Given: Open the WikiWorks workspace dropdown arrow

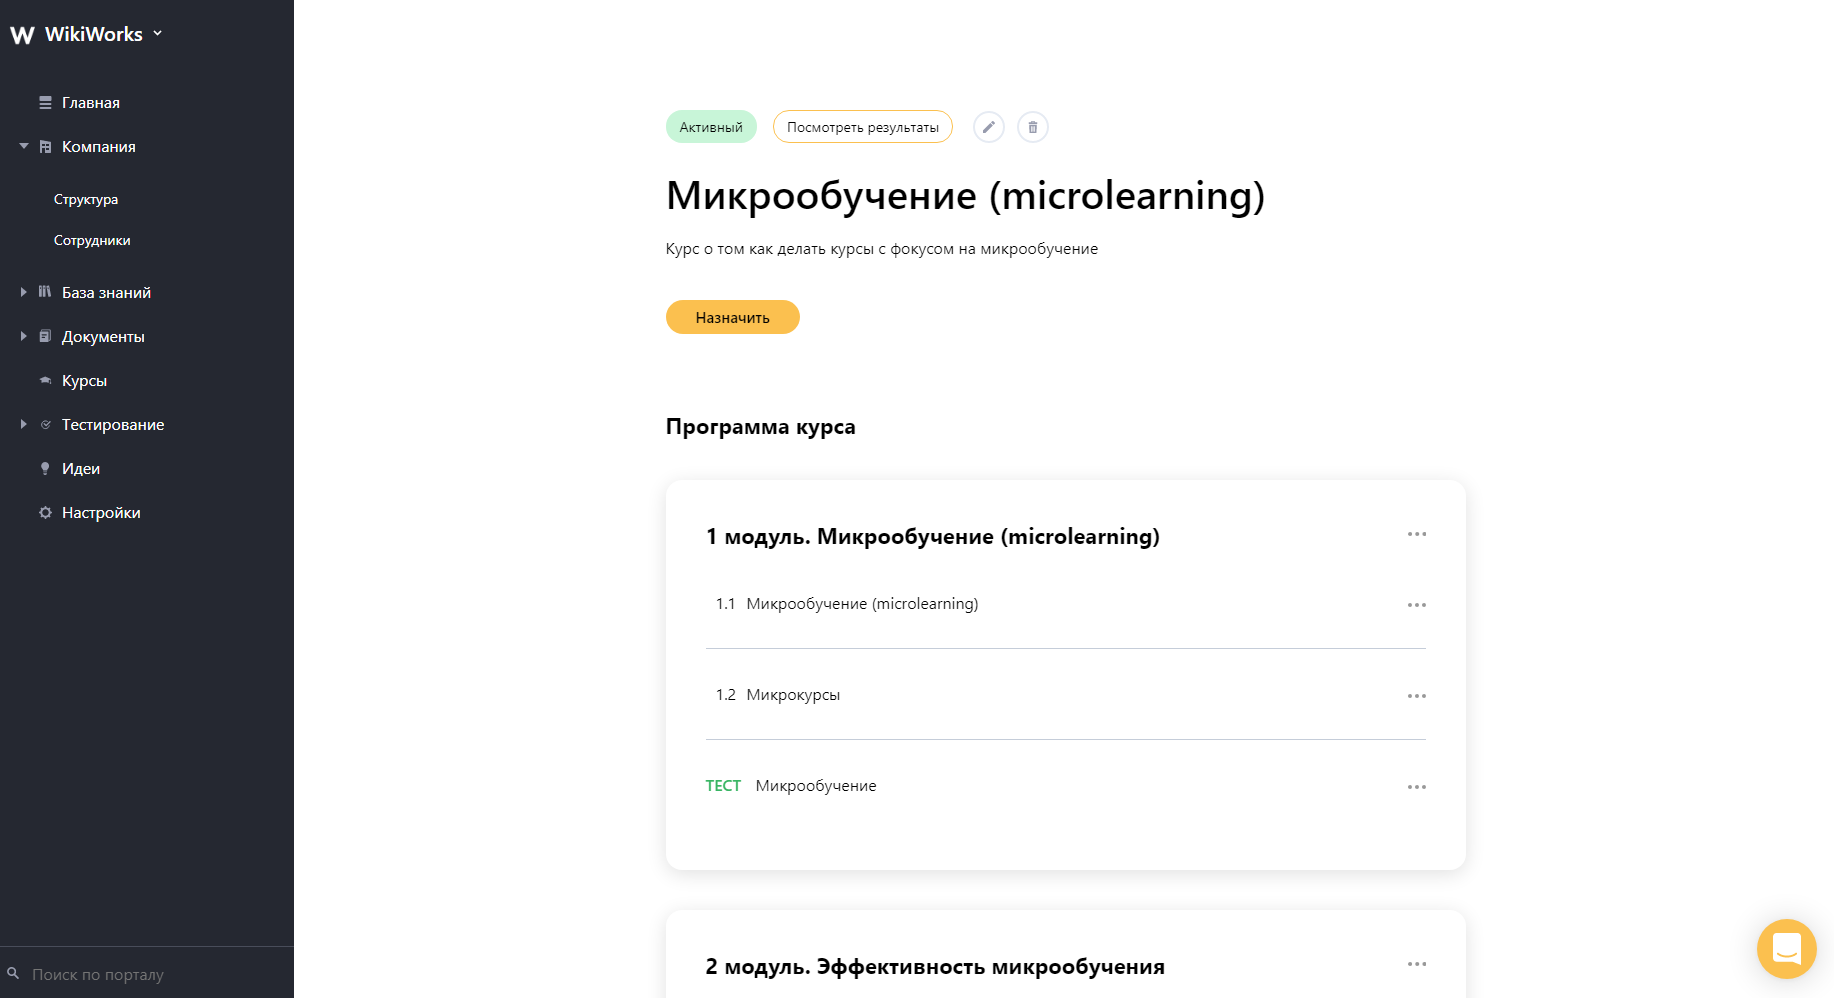Looking at the screenshot, I should point(158,33).
